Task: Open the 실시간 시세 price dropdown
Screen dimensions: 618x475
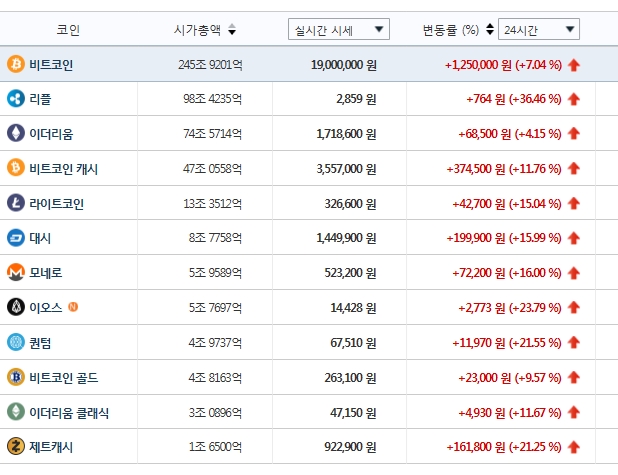Action: (338, 30)
